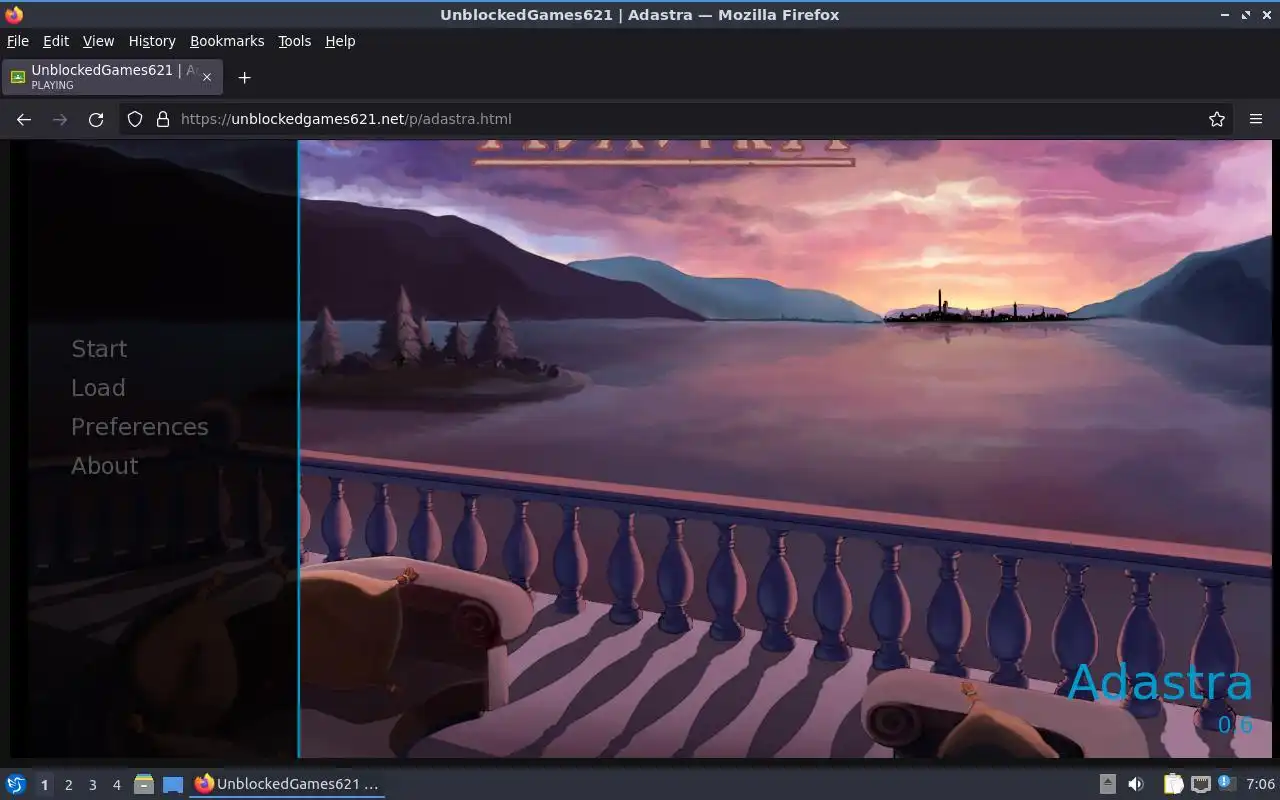Open the File menu
Image resolution: width=1280 pixels, height=800 pixels.
point(18,41)
